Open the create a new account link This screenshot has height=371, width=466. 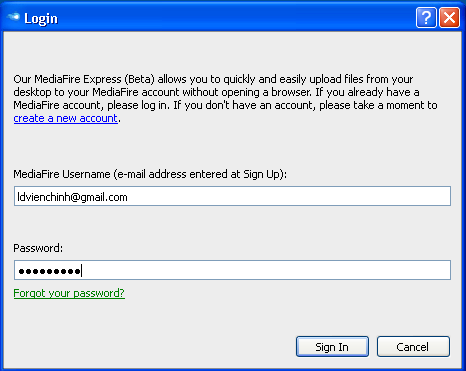66,118
